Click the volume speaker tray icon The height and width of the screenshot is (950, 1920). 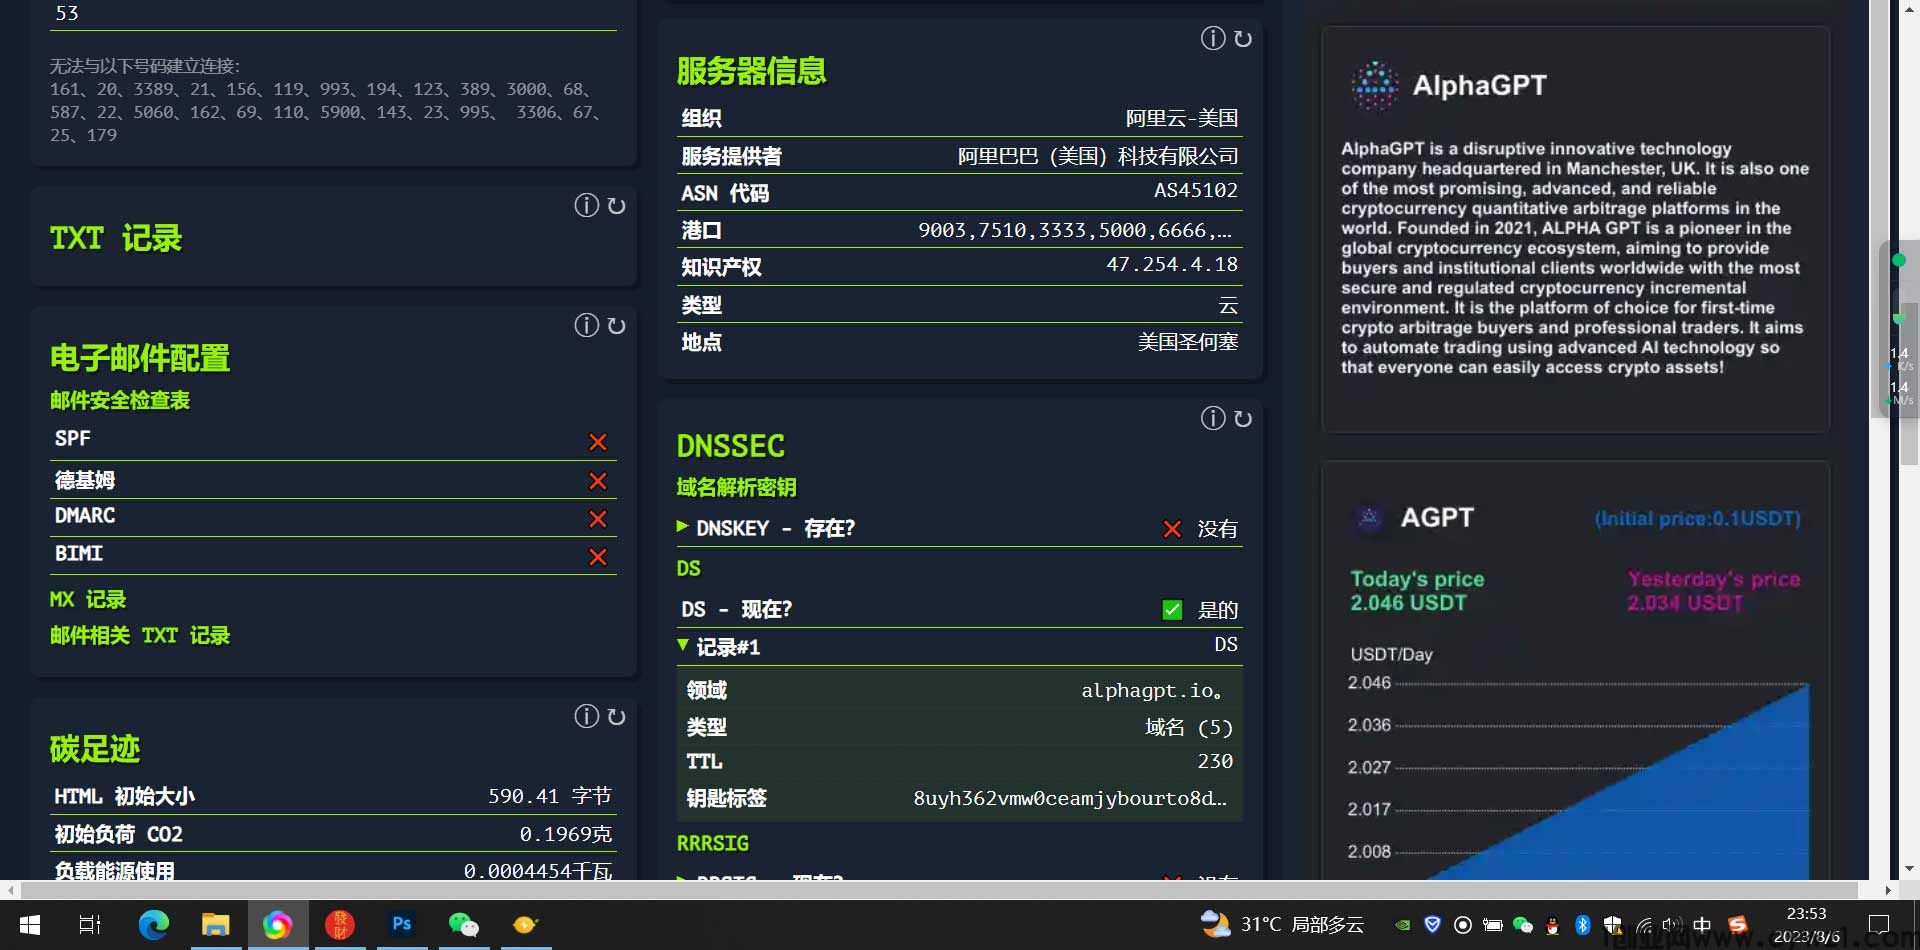pos(1671,925)
